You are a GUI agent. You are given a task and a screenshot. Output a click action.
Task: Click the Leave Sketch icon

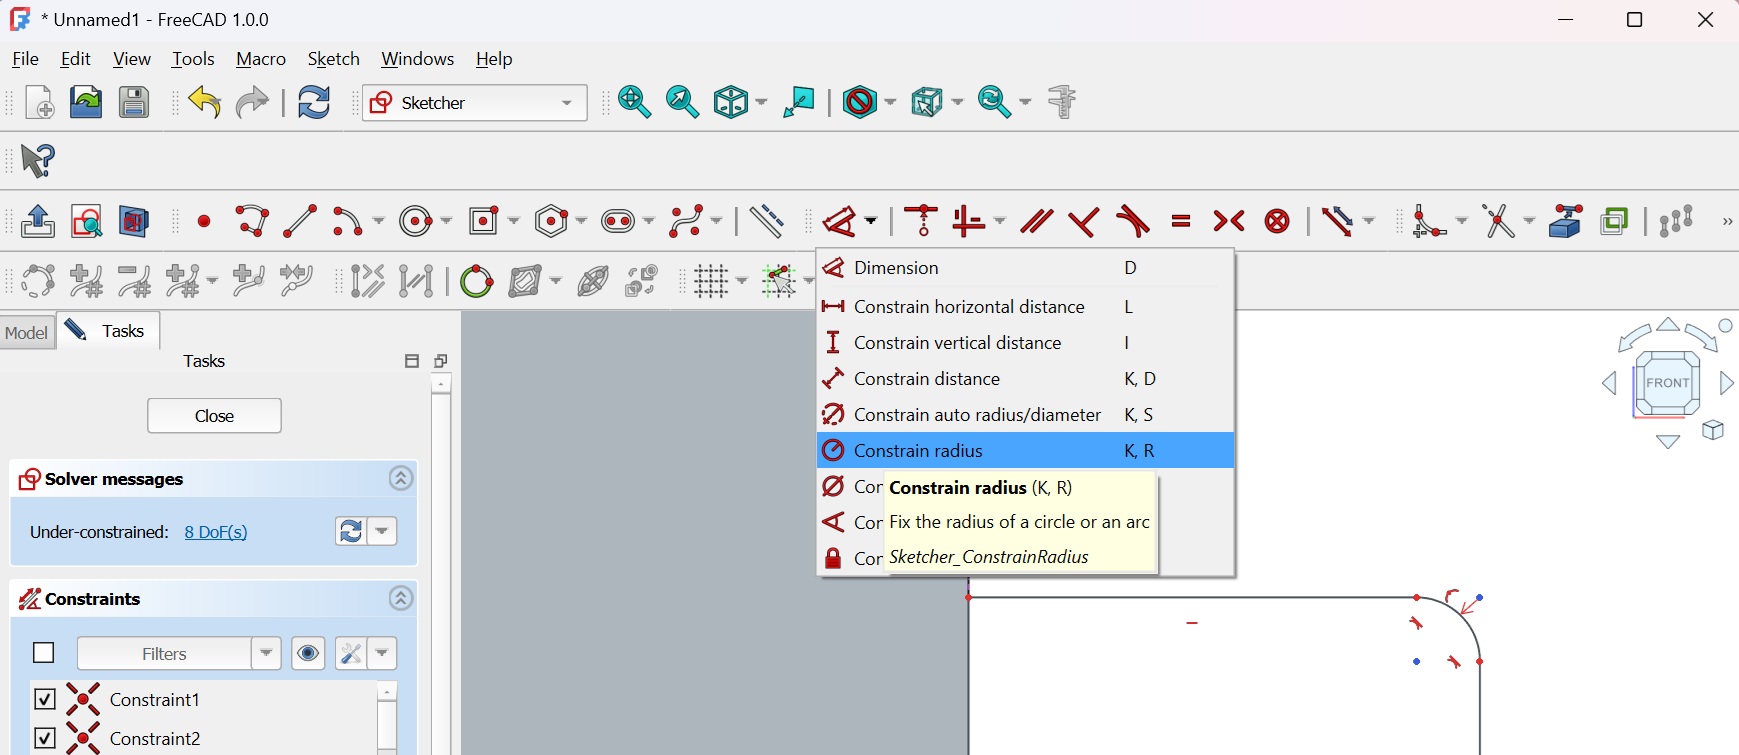pos(38,221)
